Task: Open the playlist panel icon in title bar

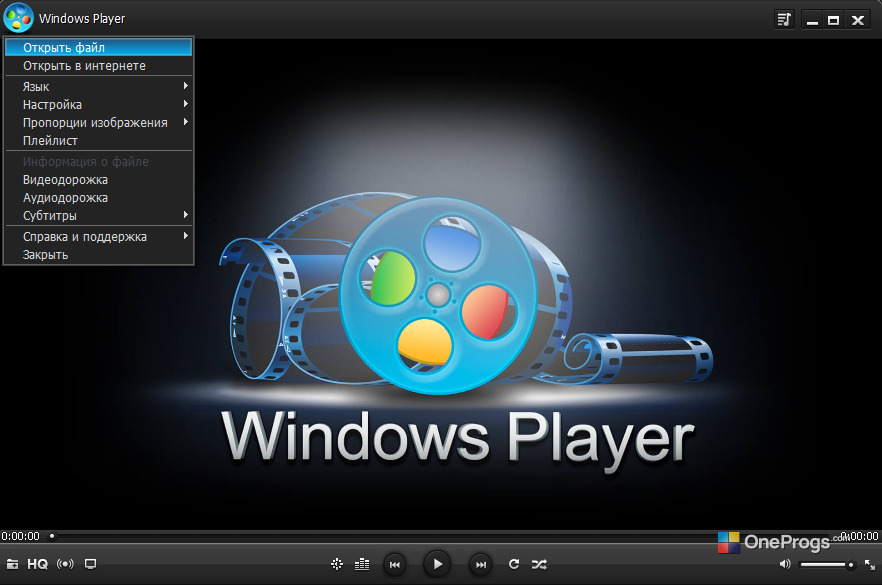Action: pyautogui.click(x=784, y=20)
